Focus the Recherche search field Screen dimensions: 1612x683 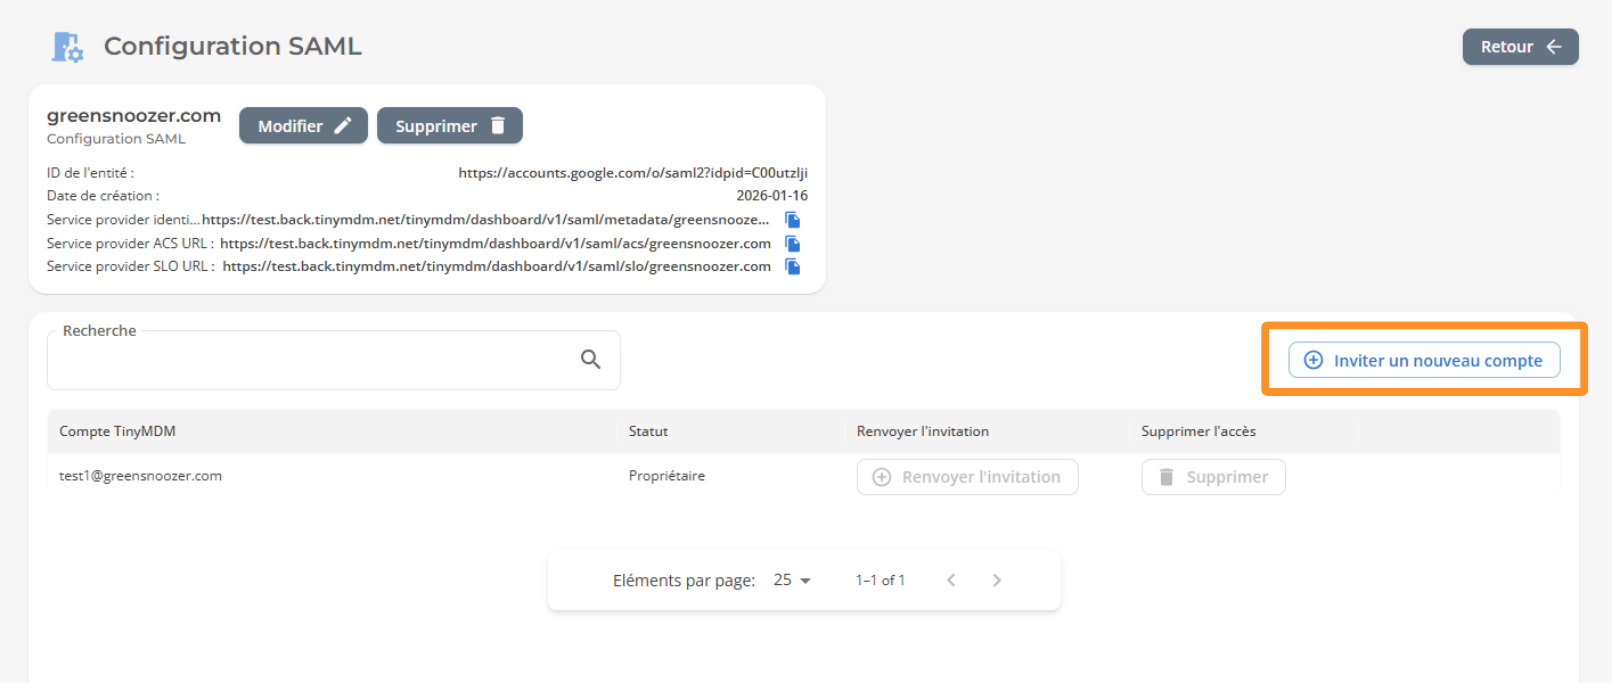310,360
